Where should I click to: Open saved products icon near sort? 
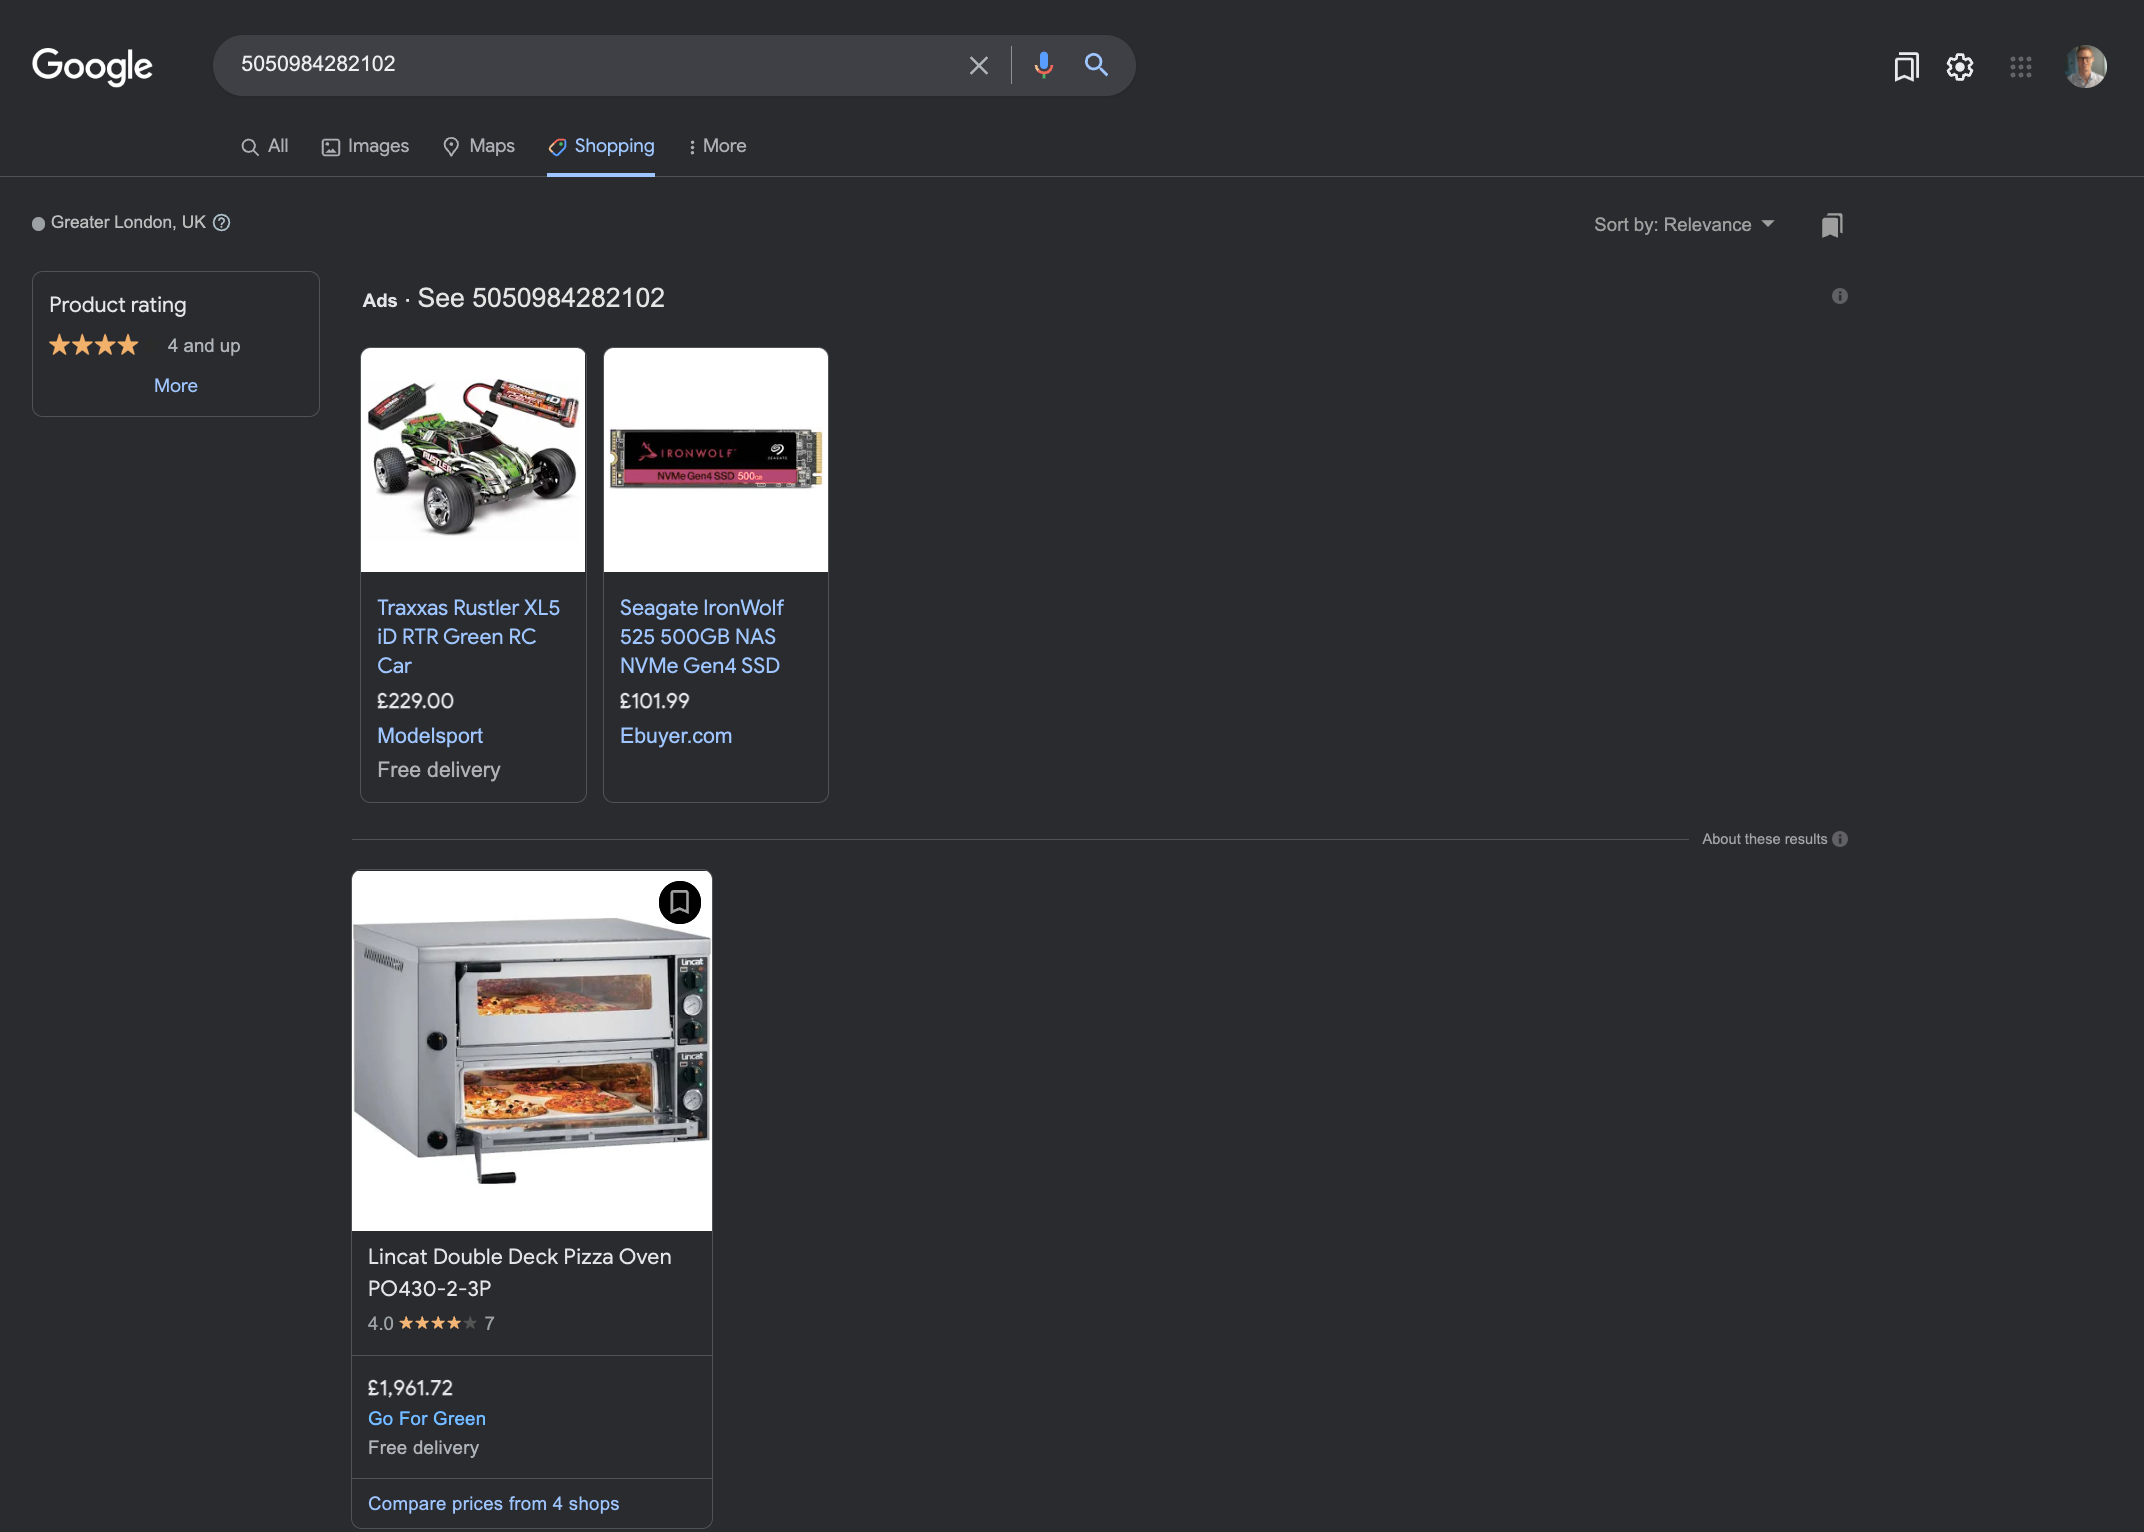[1832, 225]
